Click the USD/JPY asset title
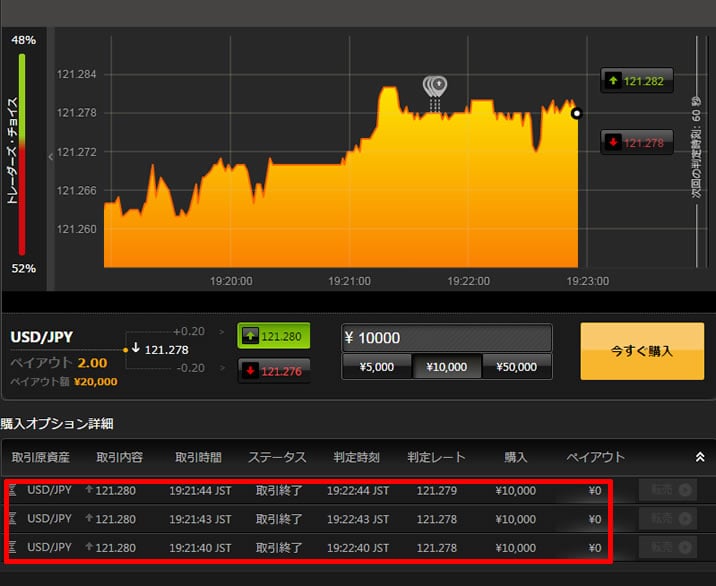The height and width of the screenshot is (586, 716). click(42, 337)
